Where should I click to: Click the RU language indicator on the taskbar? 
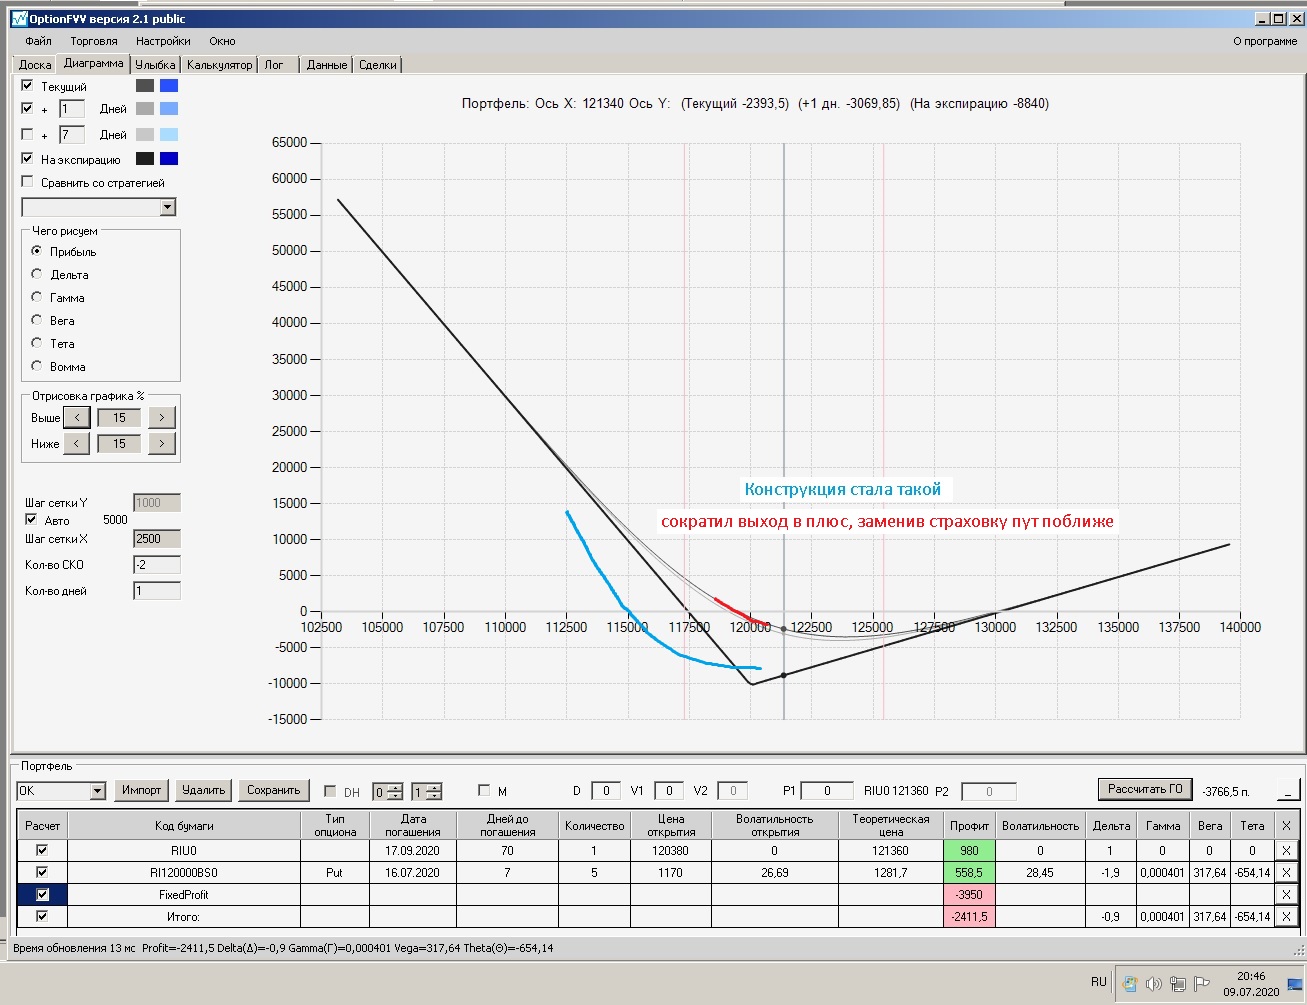click(1099, 982)
